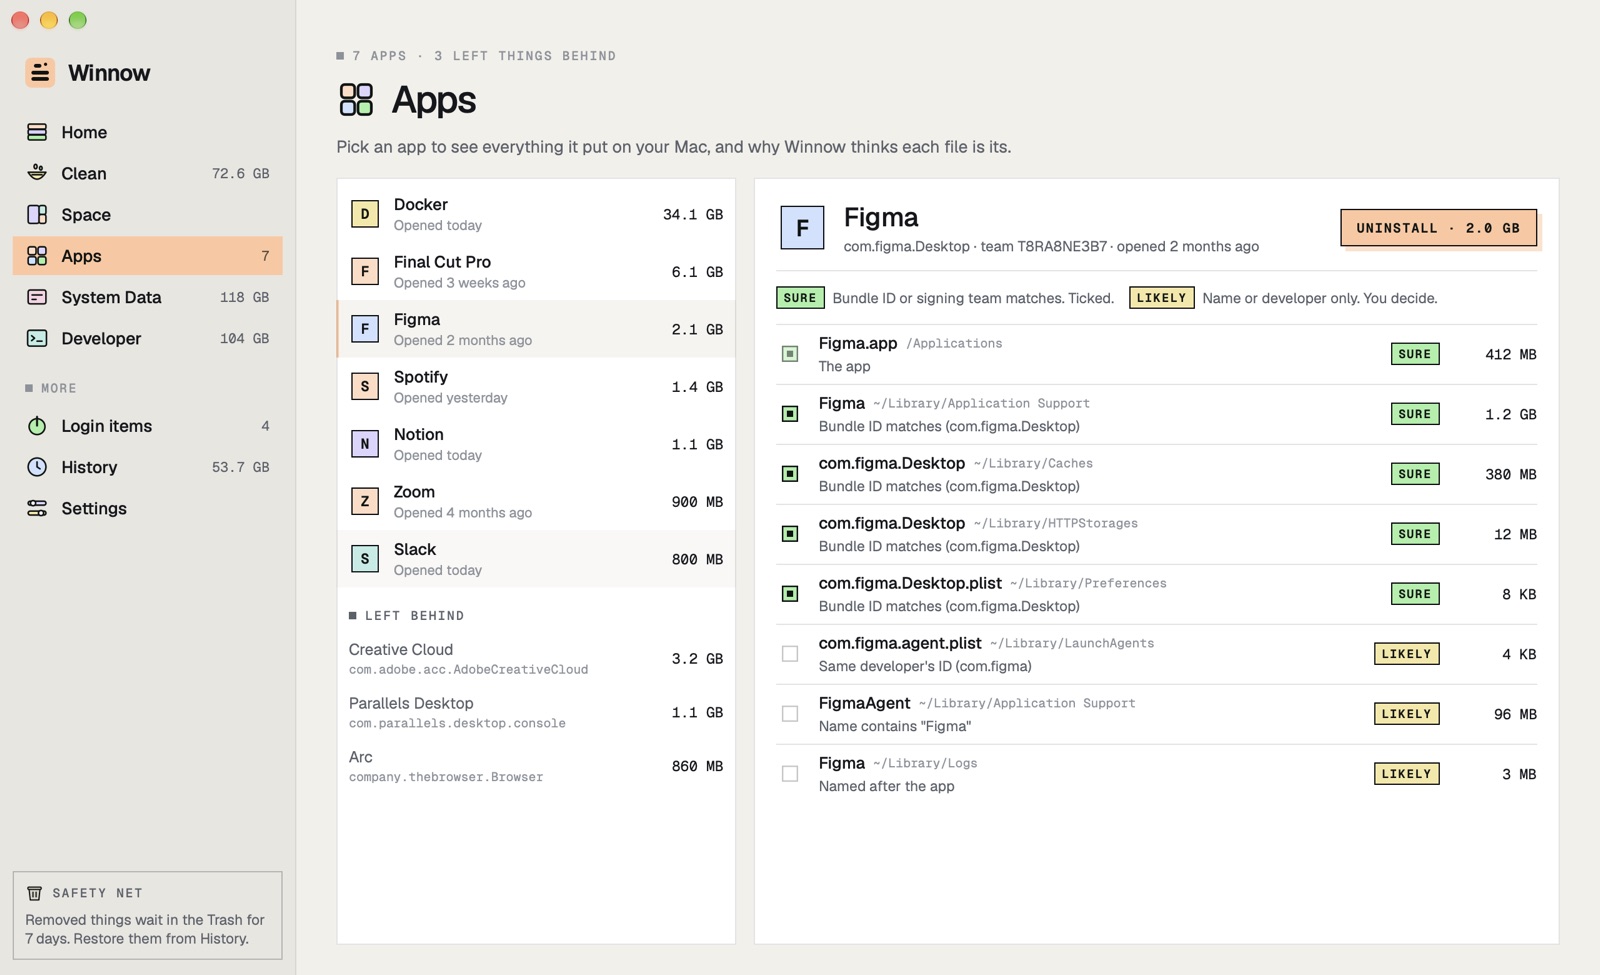The width and height of the screenshot is (1600, 975).
Task: Click the Space panel icon in sidebar
Action: [37, 214]
